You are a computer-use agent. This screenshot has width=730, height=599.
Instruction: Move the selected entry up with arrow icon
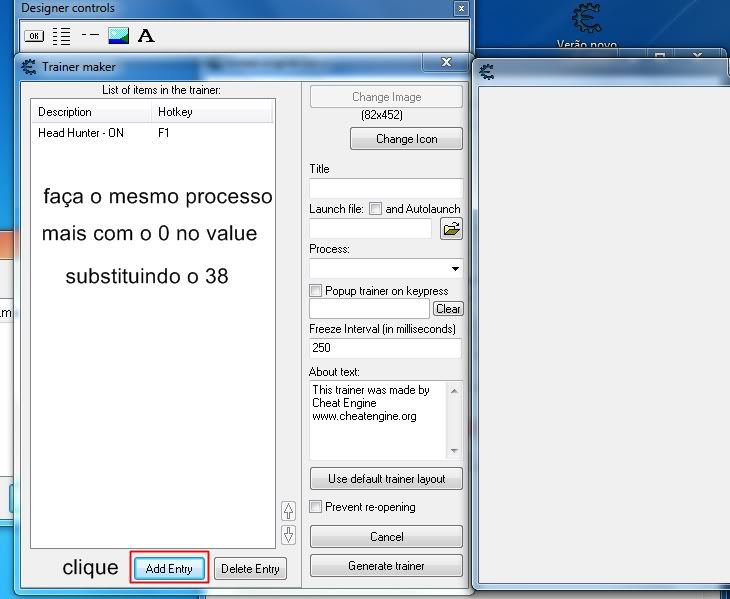click(289, 510)
